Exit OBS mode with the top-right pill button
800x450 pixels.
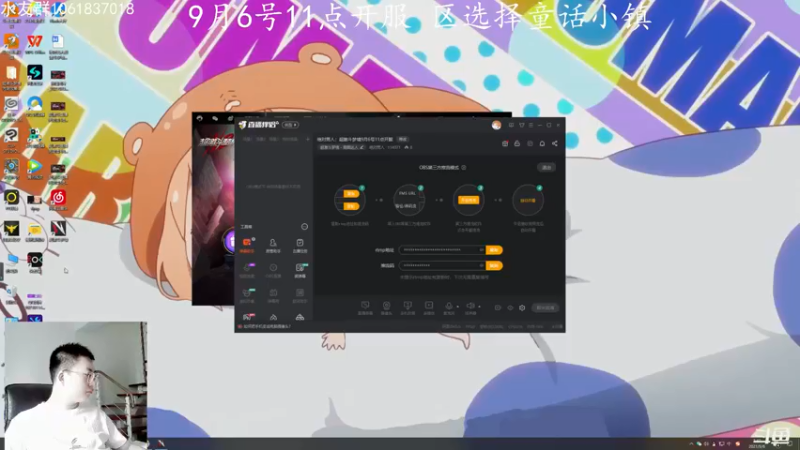coord(546,167)
